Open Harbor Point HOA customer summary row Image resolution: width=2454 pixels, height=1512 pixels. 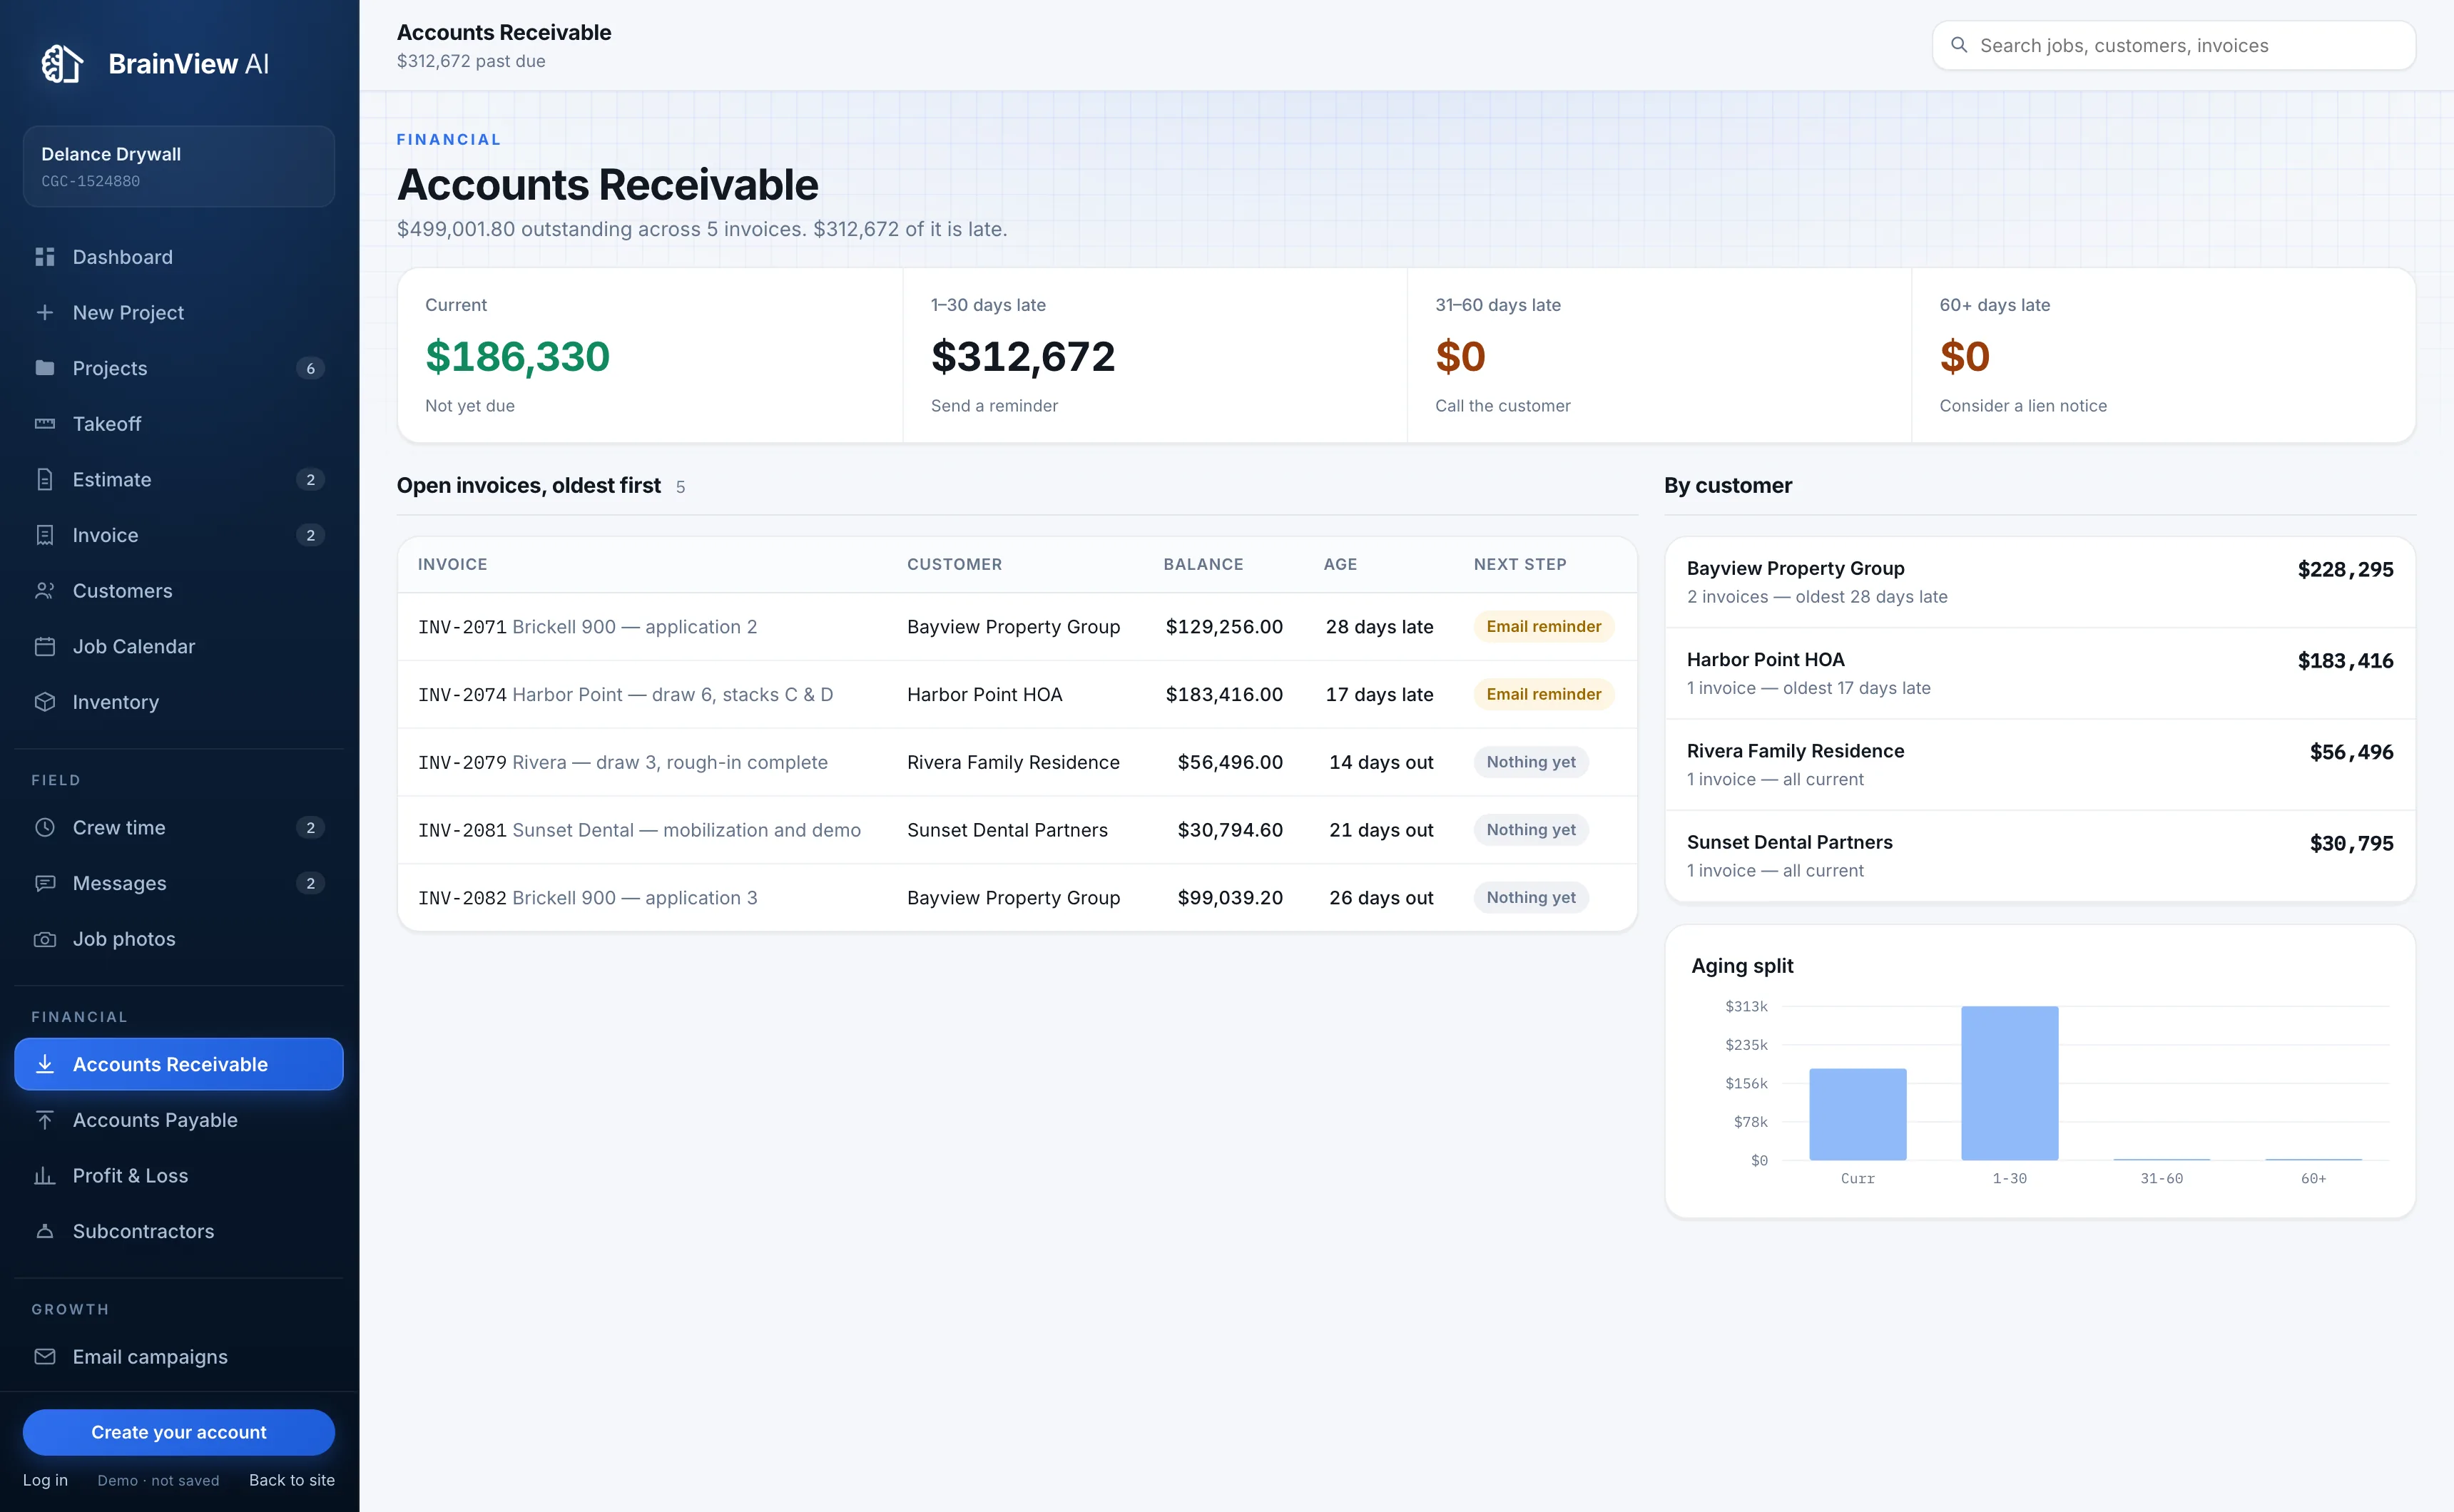pos(2040,673)
